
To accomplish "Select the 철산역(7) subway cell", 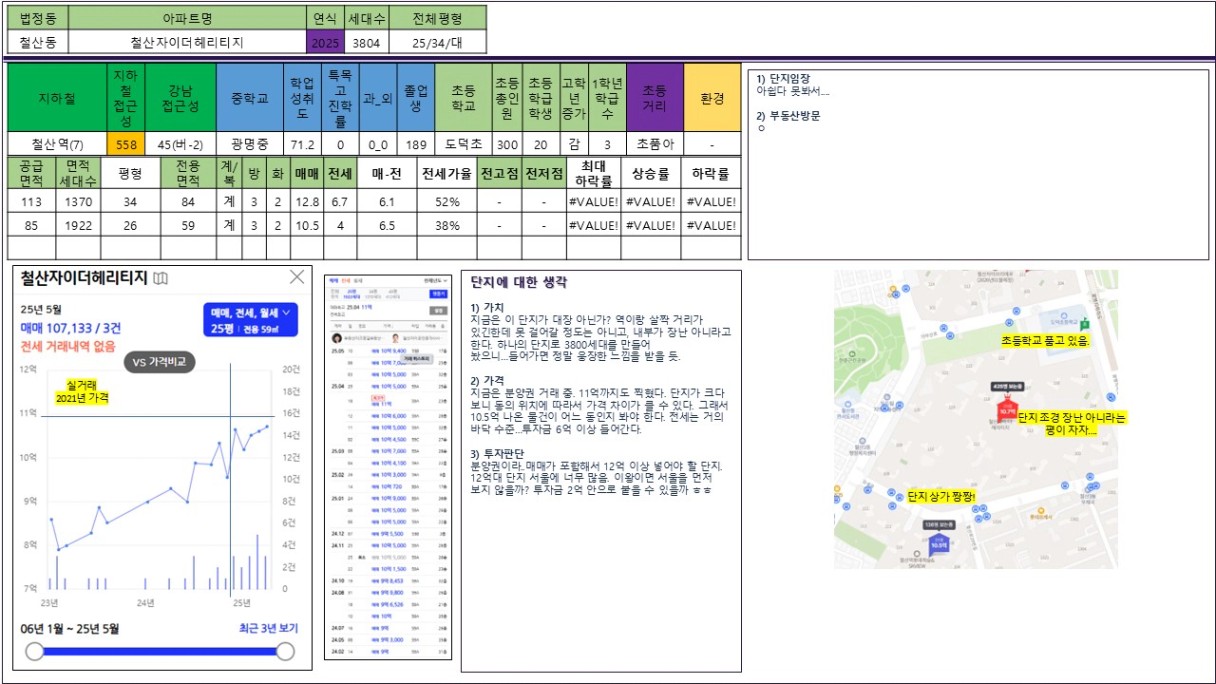I will coord(57,144).
